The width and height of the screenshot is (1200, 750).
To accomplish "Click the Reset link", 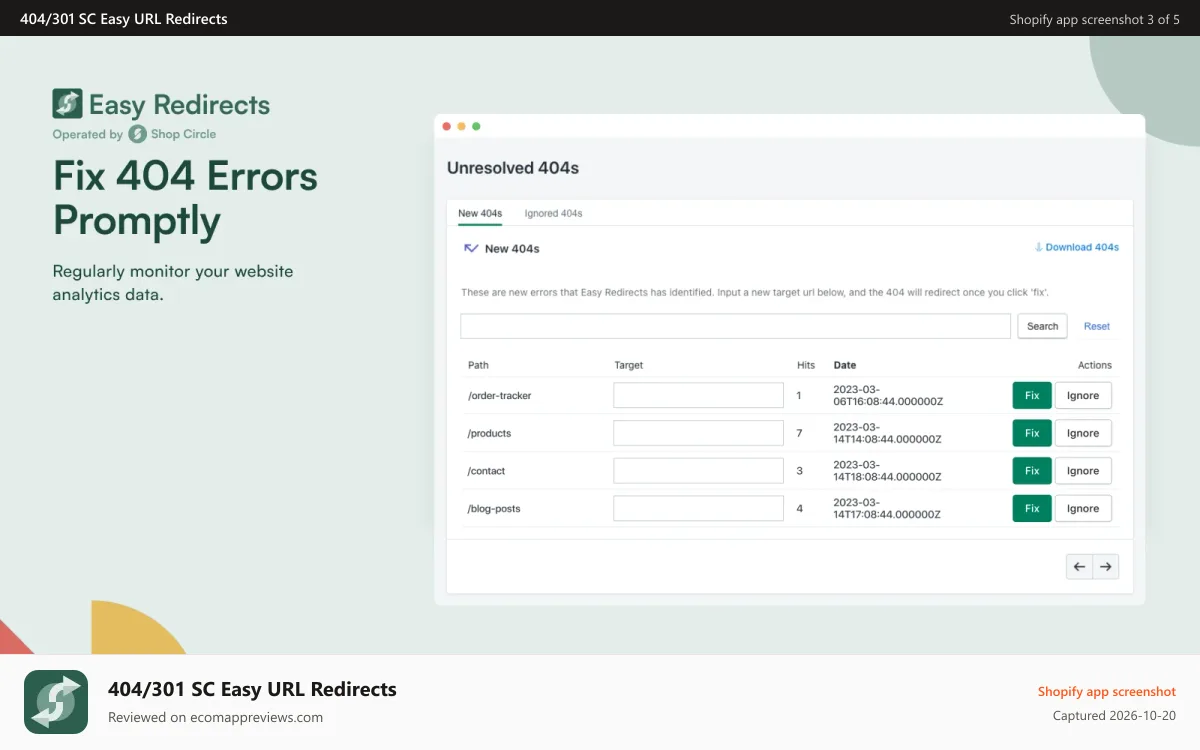I will (1097, 326).
